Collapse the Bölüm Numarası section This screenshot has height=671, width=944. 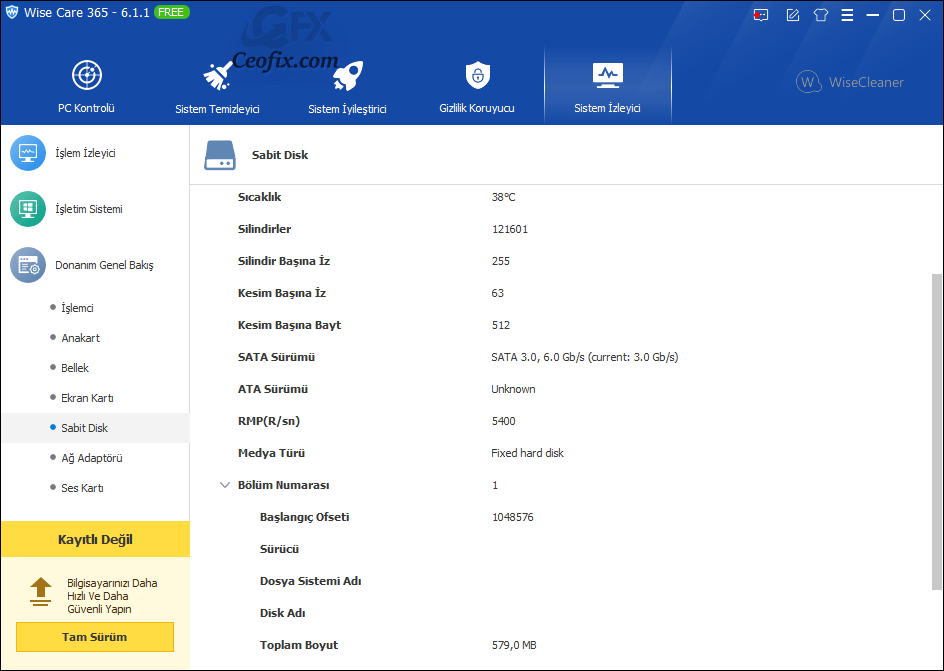pyautogui.click(x=225, y=485)
